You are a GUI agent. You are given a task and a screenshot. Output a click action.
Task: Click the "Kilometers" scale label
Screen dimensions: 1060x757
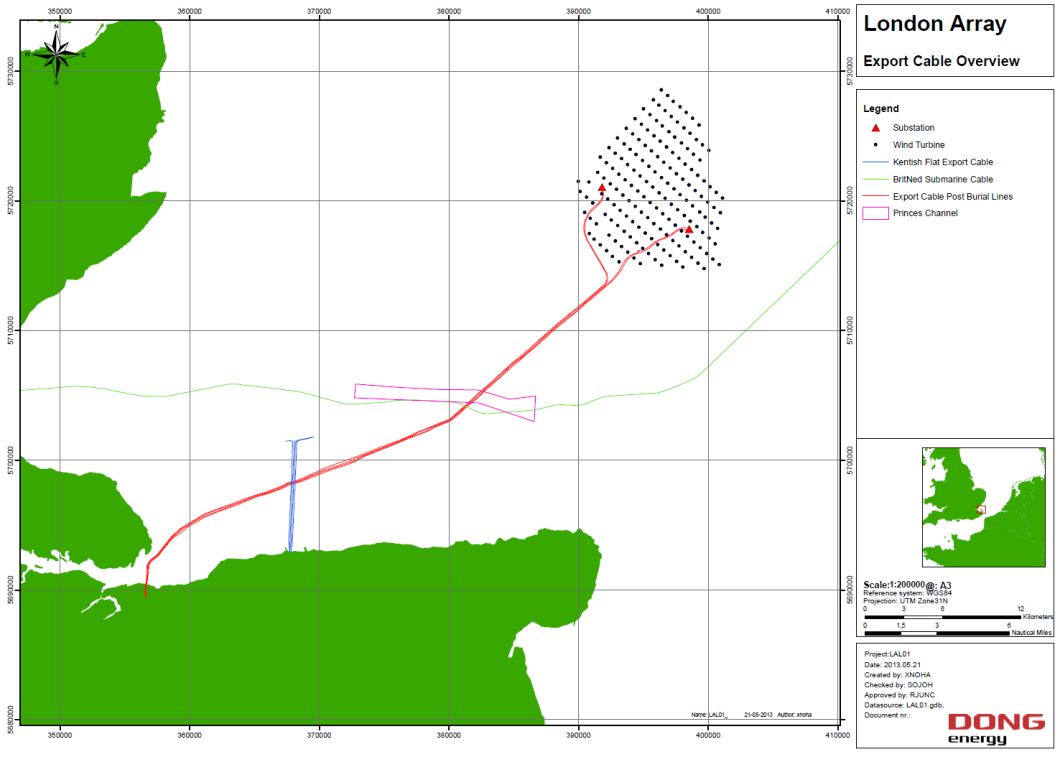pyautogui.click(x=1038, y=617)
